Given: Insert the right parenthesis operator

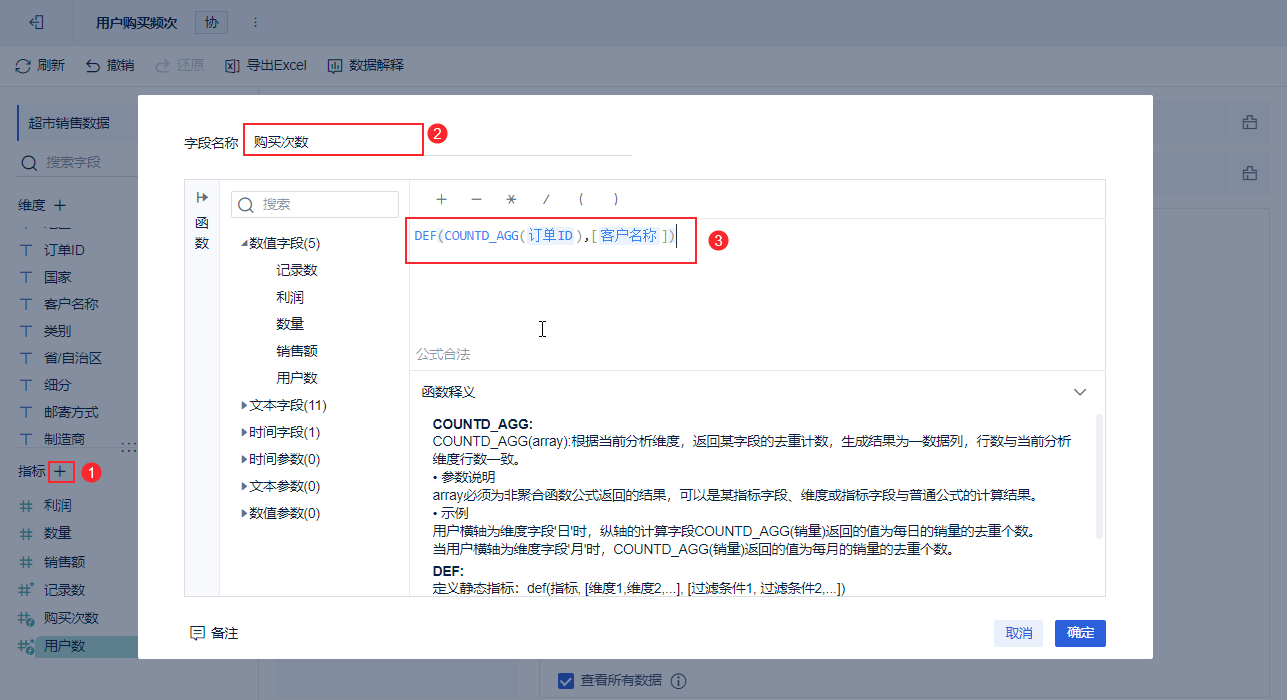Looking at the screenshot, I should click(x=616, y=199).
